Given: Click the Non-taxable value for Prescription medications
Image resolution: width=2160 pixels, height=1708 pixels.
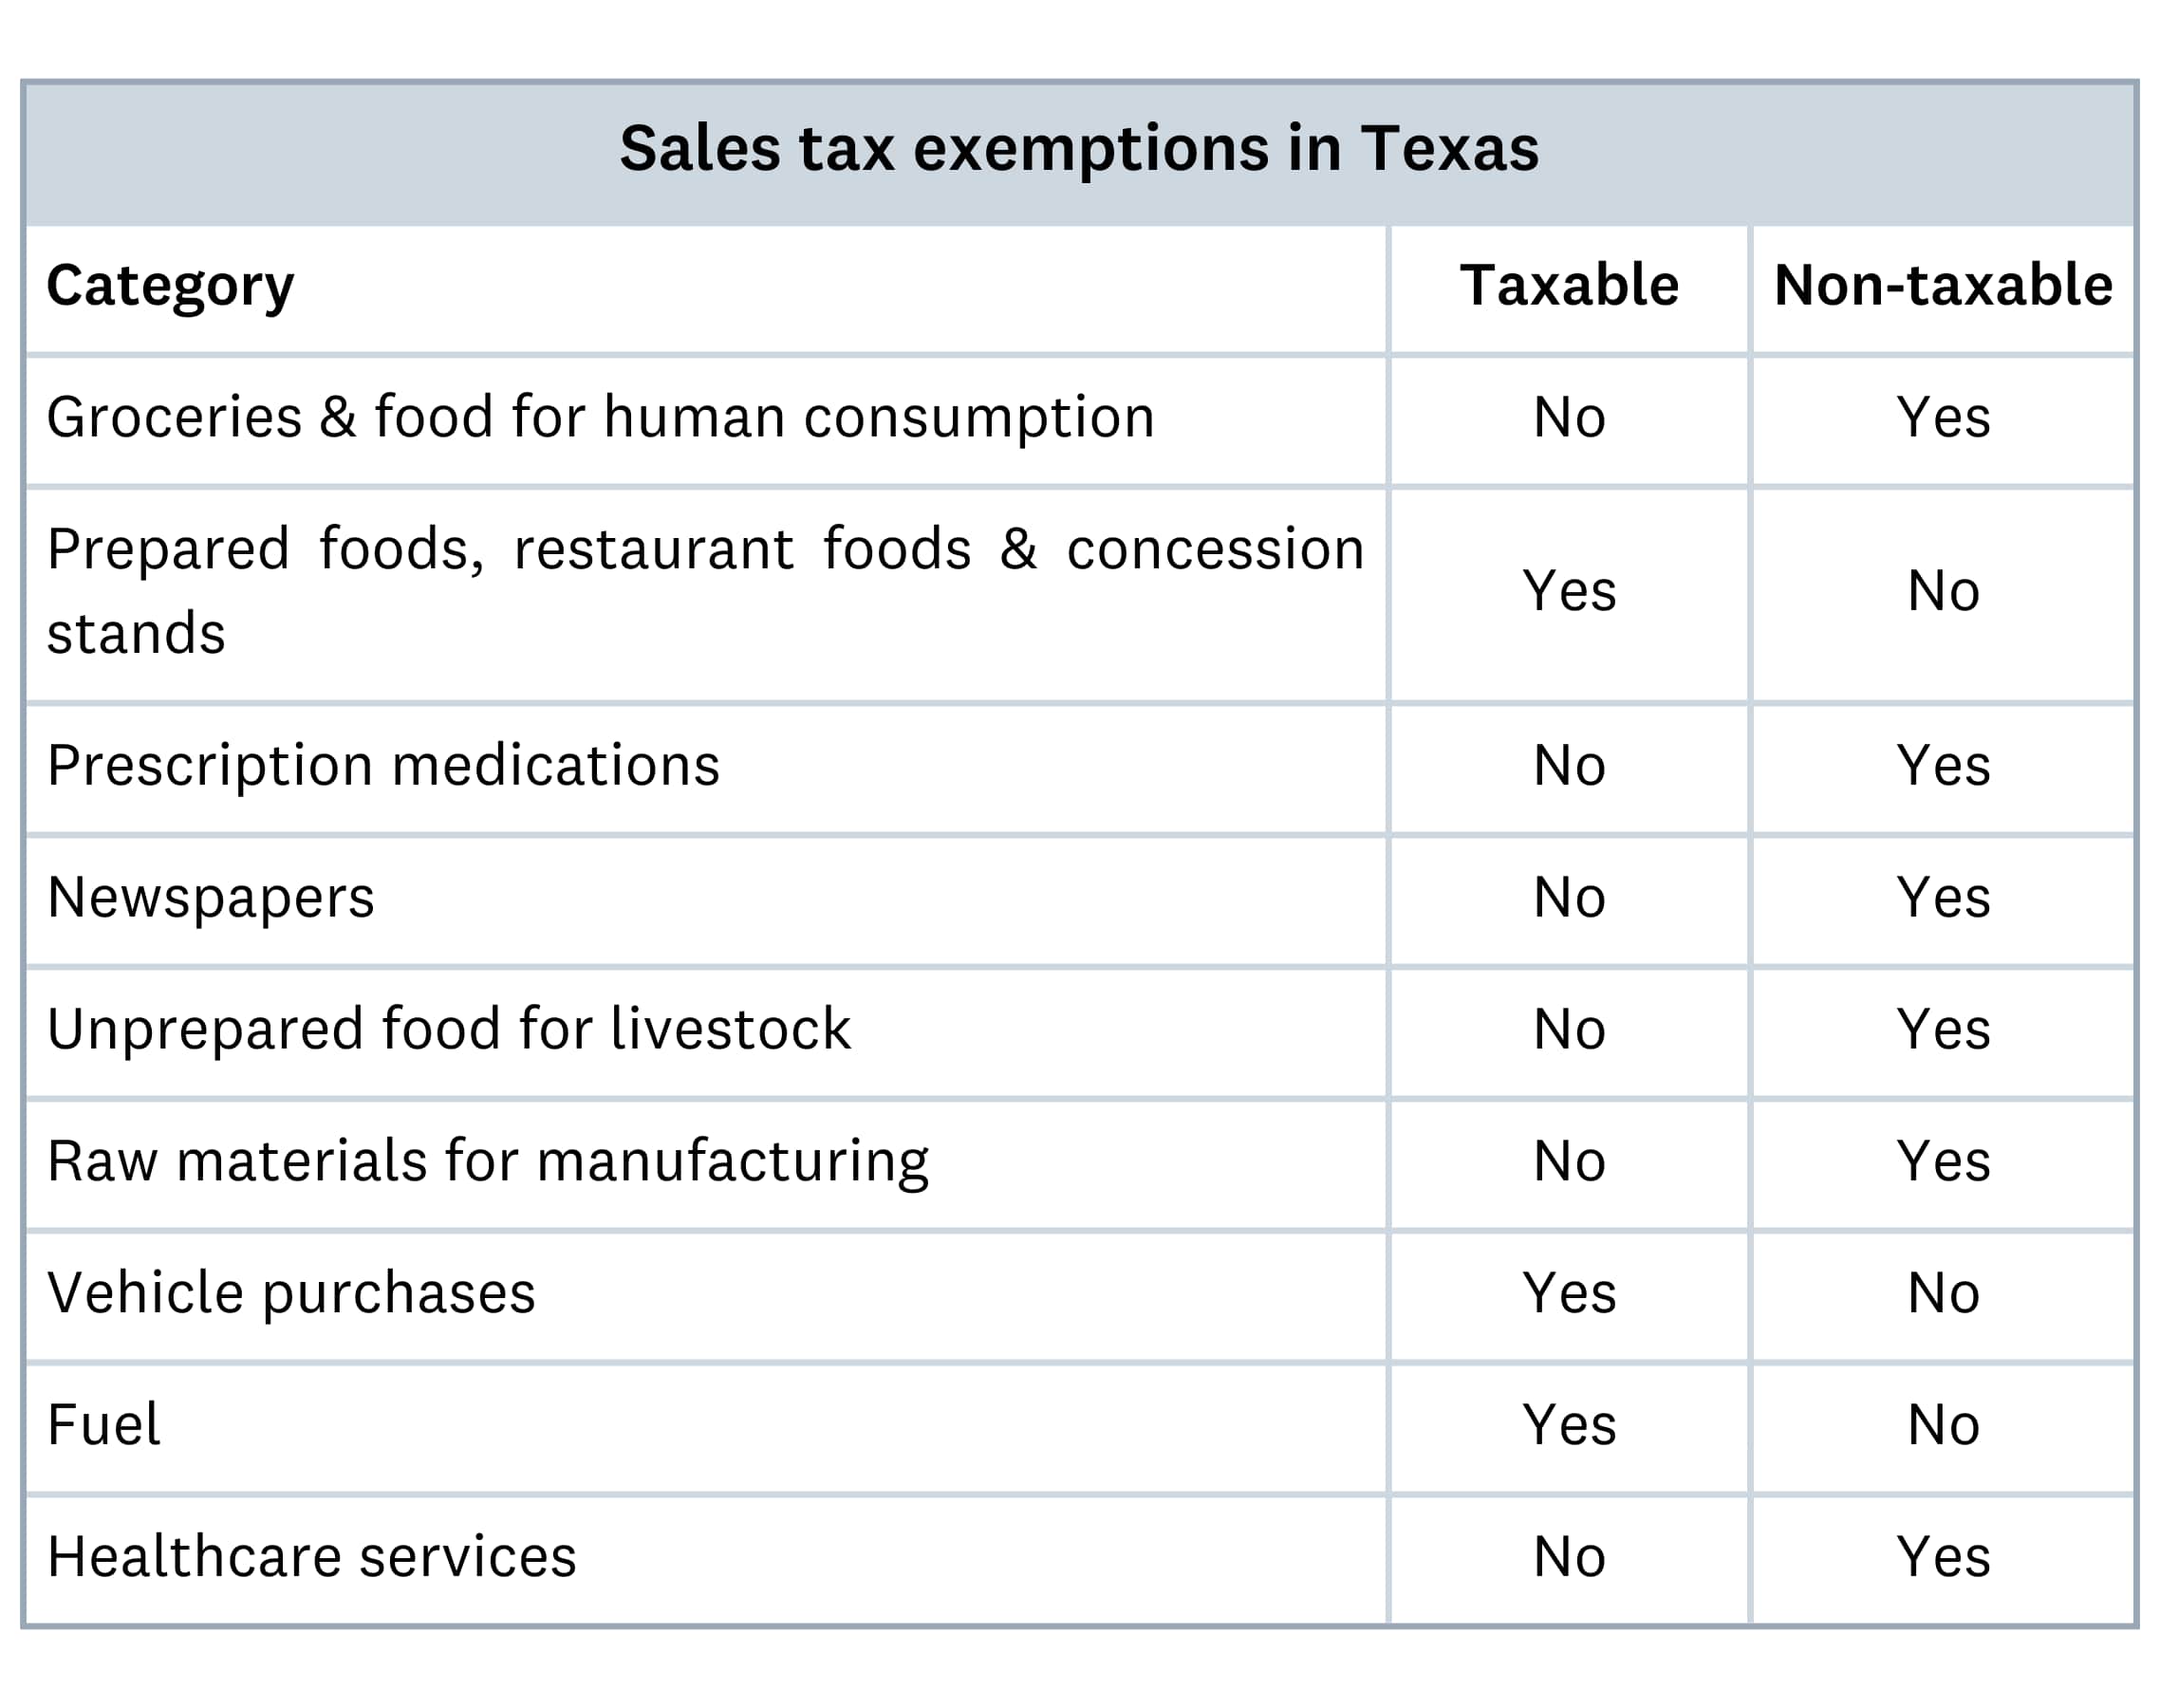Looking at the screenshot, I should [x=1942, y=766].
